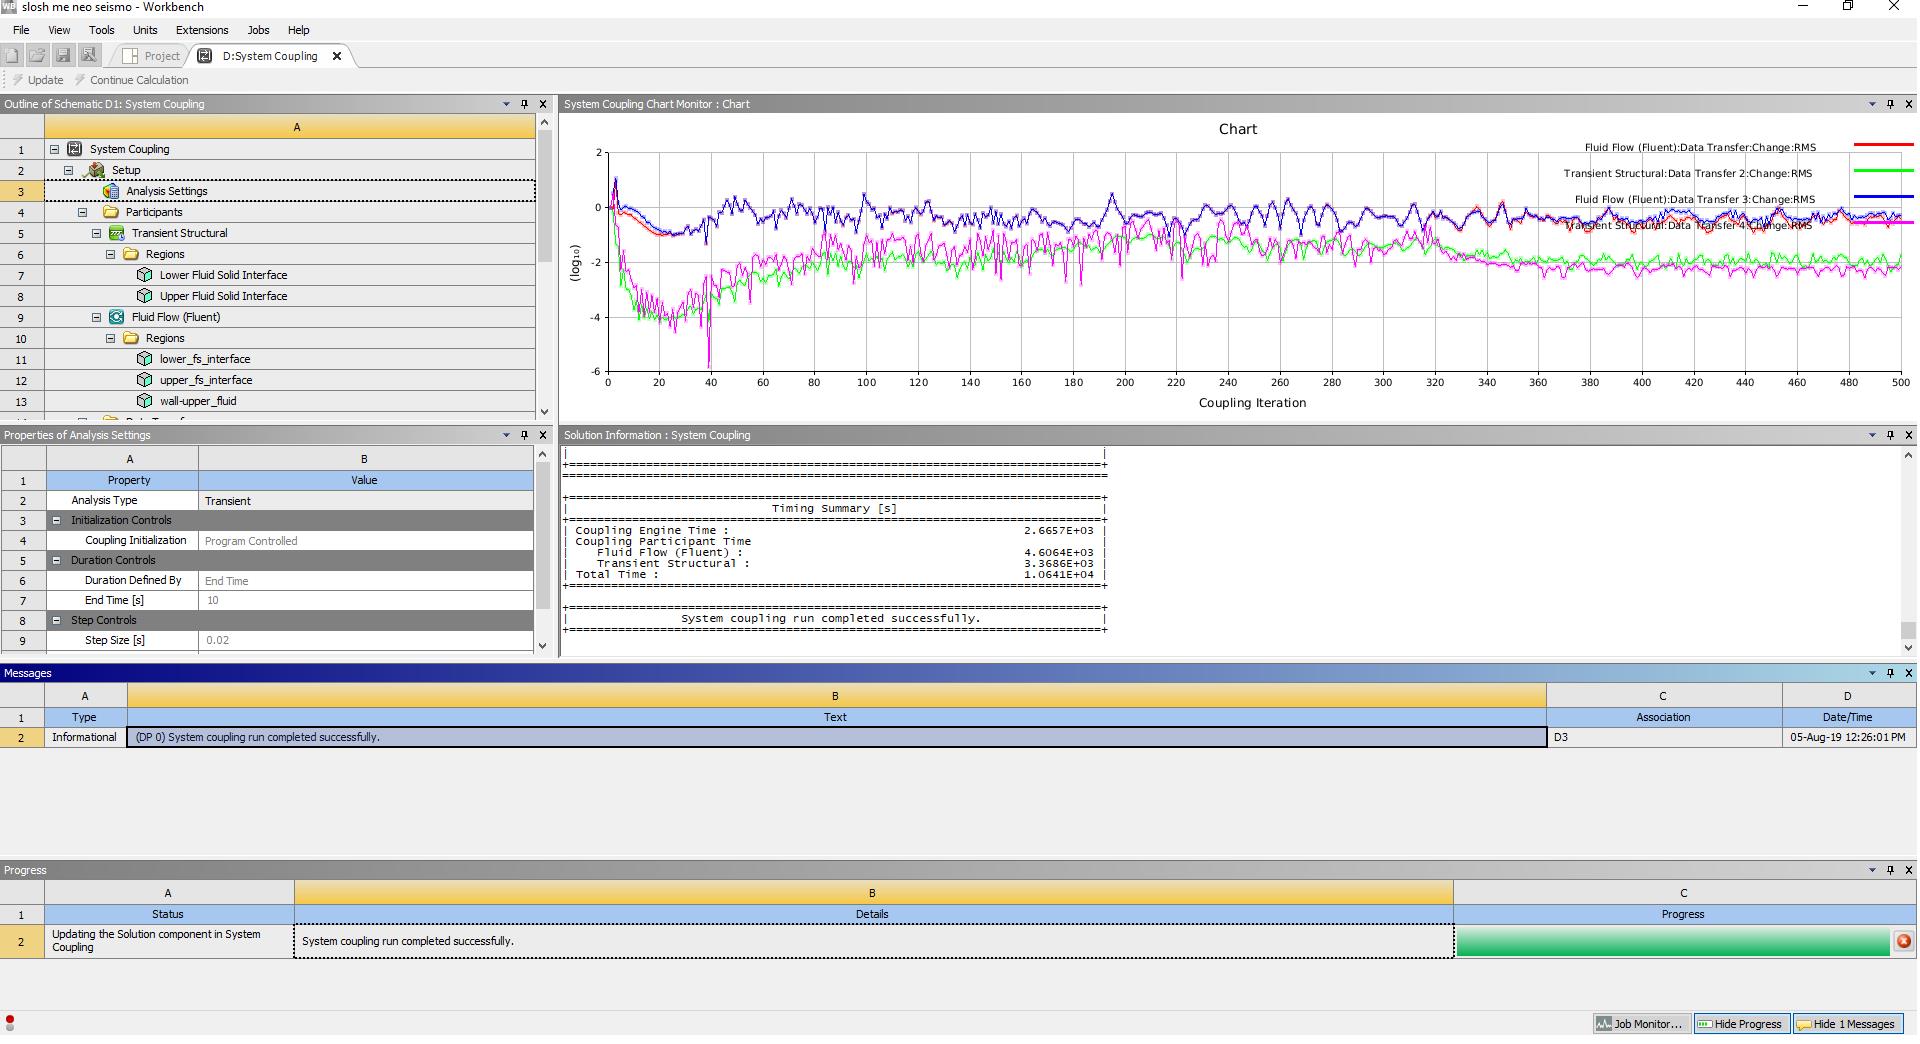Viewport: 1920px width, 1044px height.
Task: Click Hide 1 Messages button
Action: (x=1848, y=1024)
